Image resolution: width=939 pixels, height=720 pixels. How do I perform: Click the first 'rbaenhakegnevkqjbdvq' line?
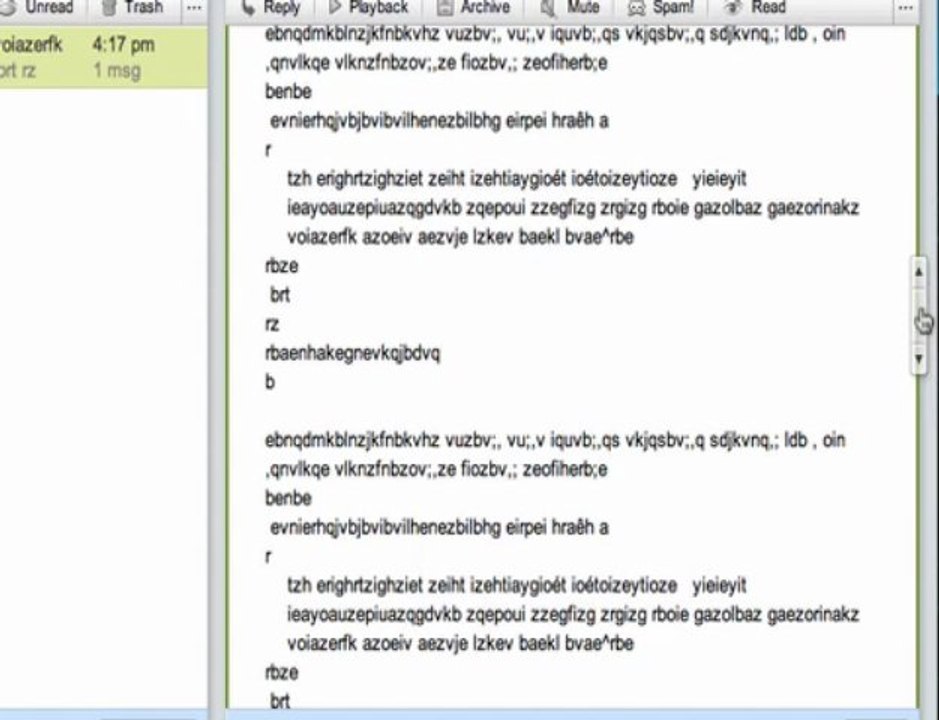click(352, 353)
